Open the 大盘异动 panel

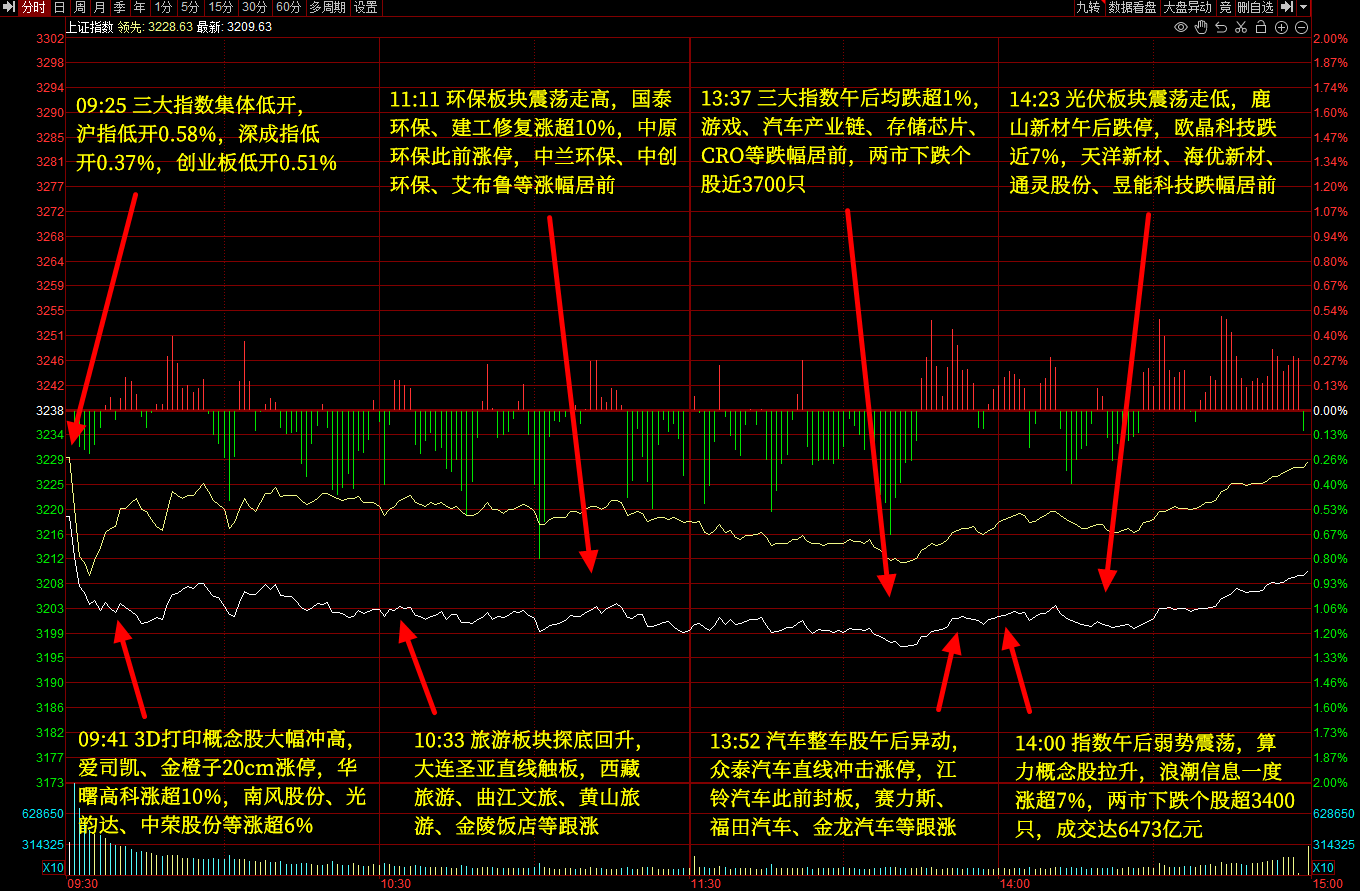pyautogui.click(x=1187, y=7)
